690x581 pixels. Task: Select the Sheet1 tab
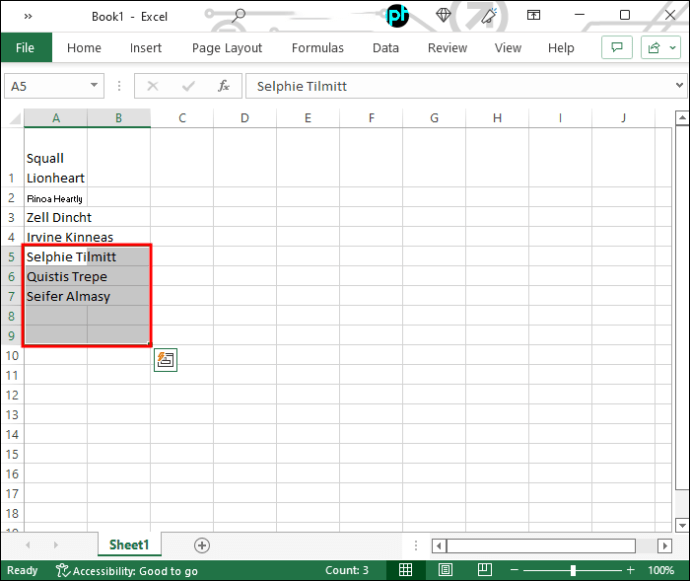[129, 545]
